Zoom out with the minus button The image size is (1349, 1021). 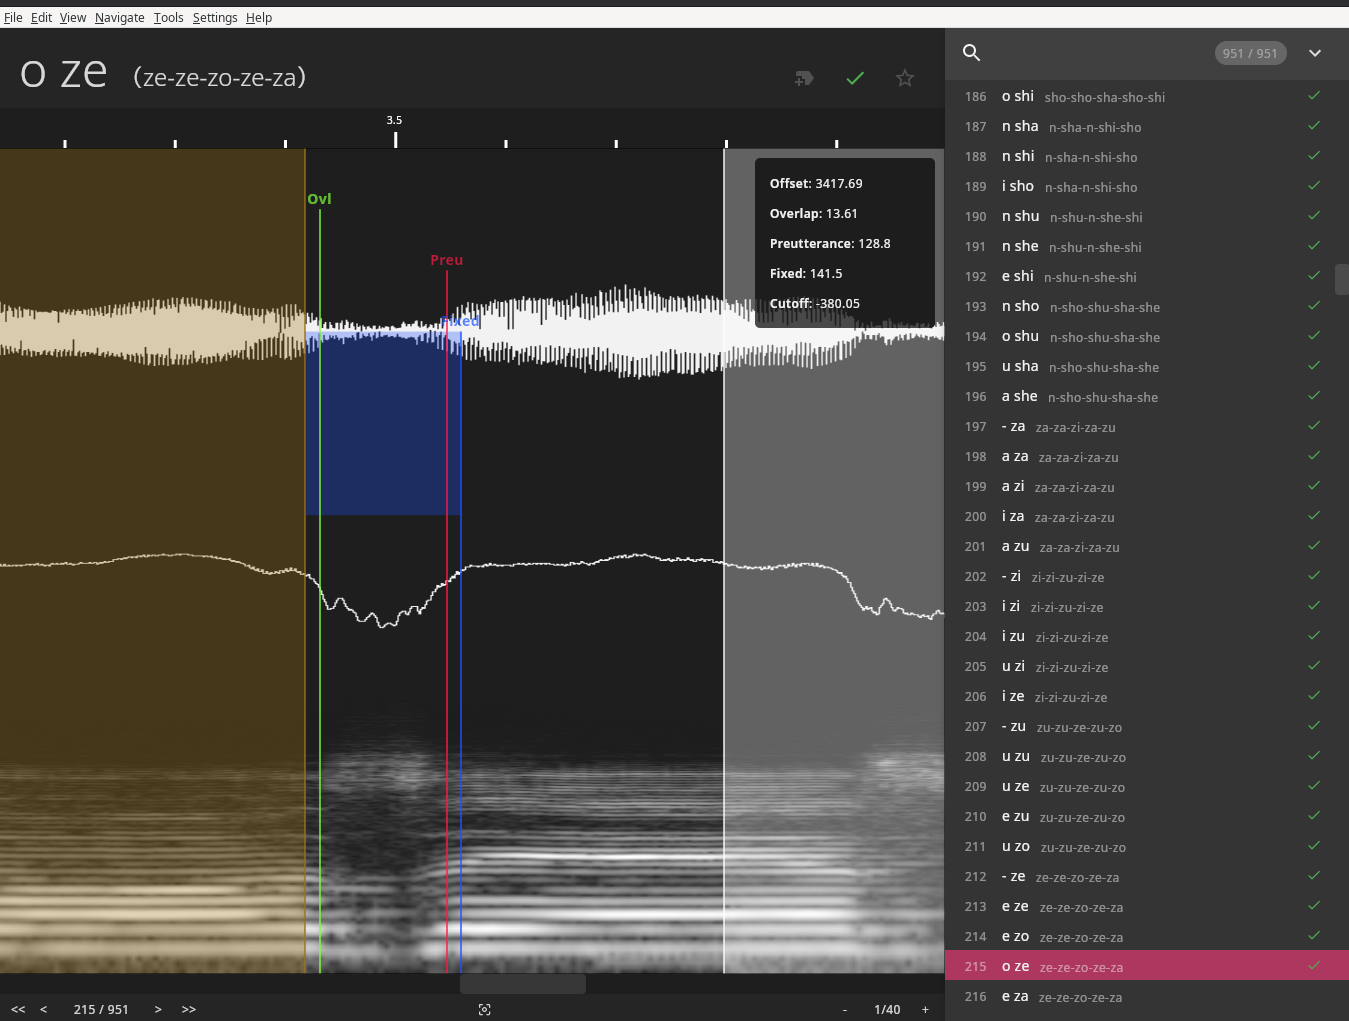845,1009
